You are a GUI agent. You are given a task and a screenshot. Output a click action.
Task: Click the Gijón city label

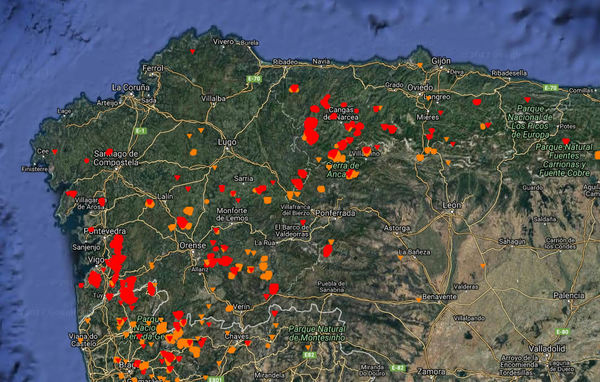pos(441,61)
